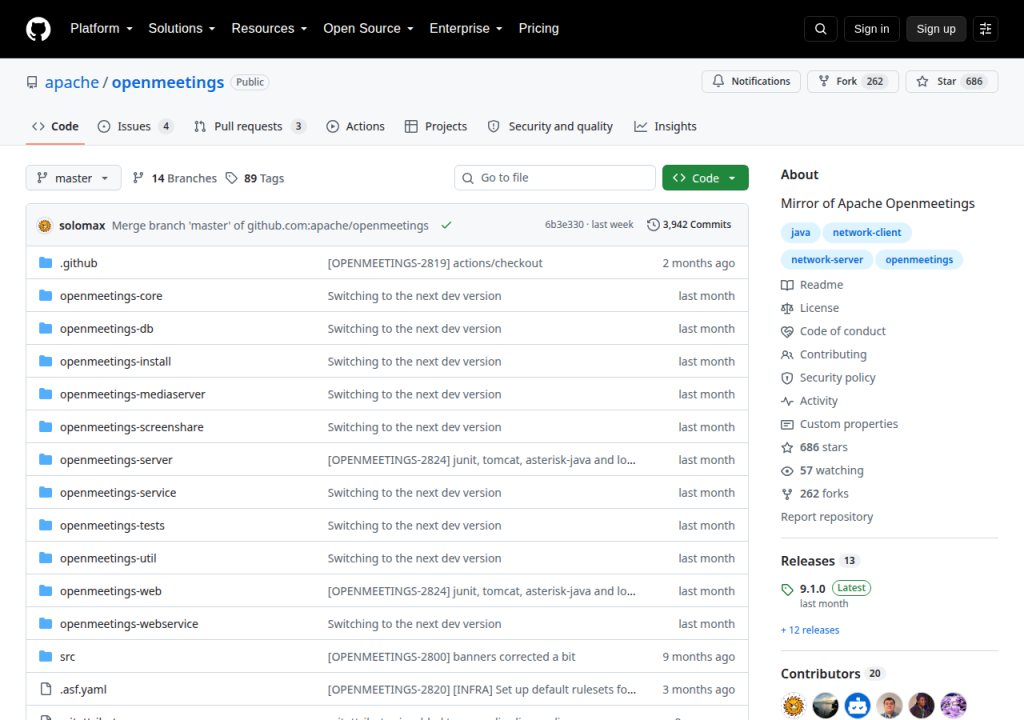Screen dimensions: 1024x720
Task: Open first contributor avatar
Action: pos(793,706)
